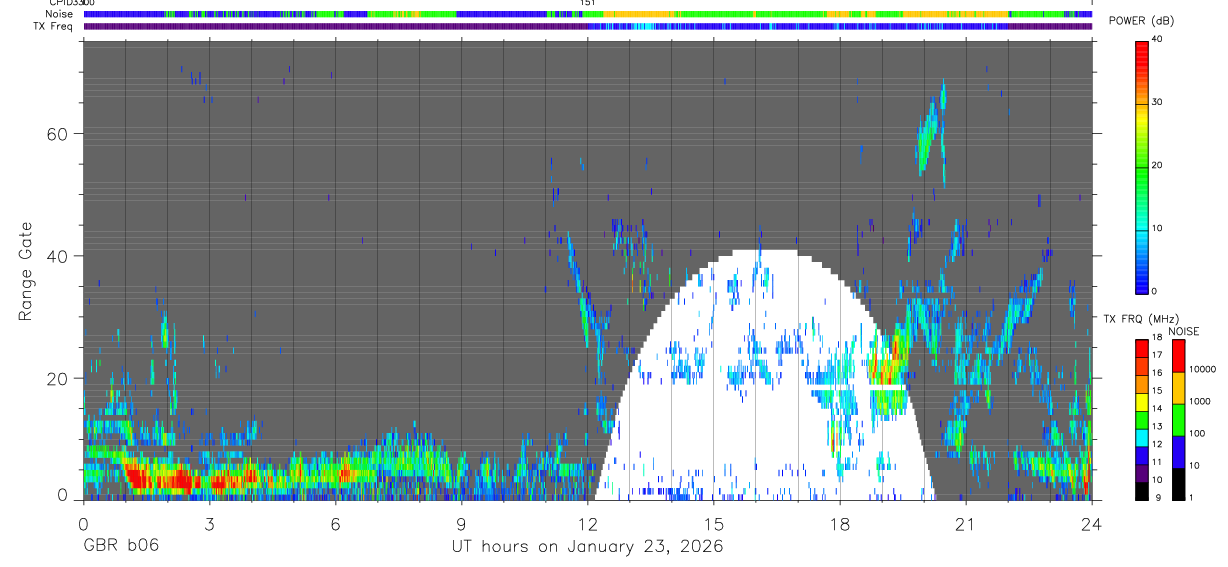Screen dimensions: 1228x567
Task: Click the POWER (dB) color bar
Action: pos(1142,166)
